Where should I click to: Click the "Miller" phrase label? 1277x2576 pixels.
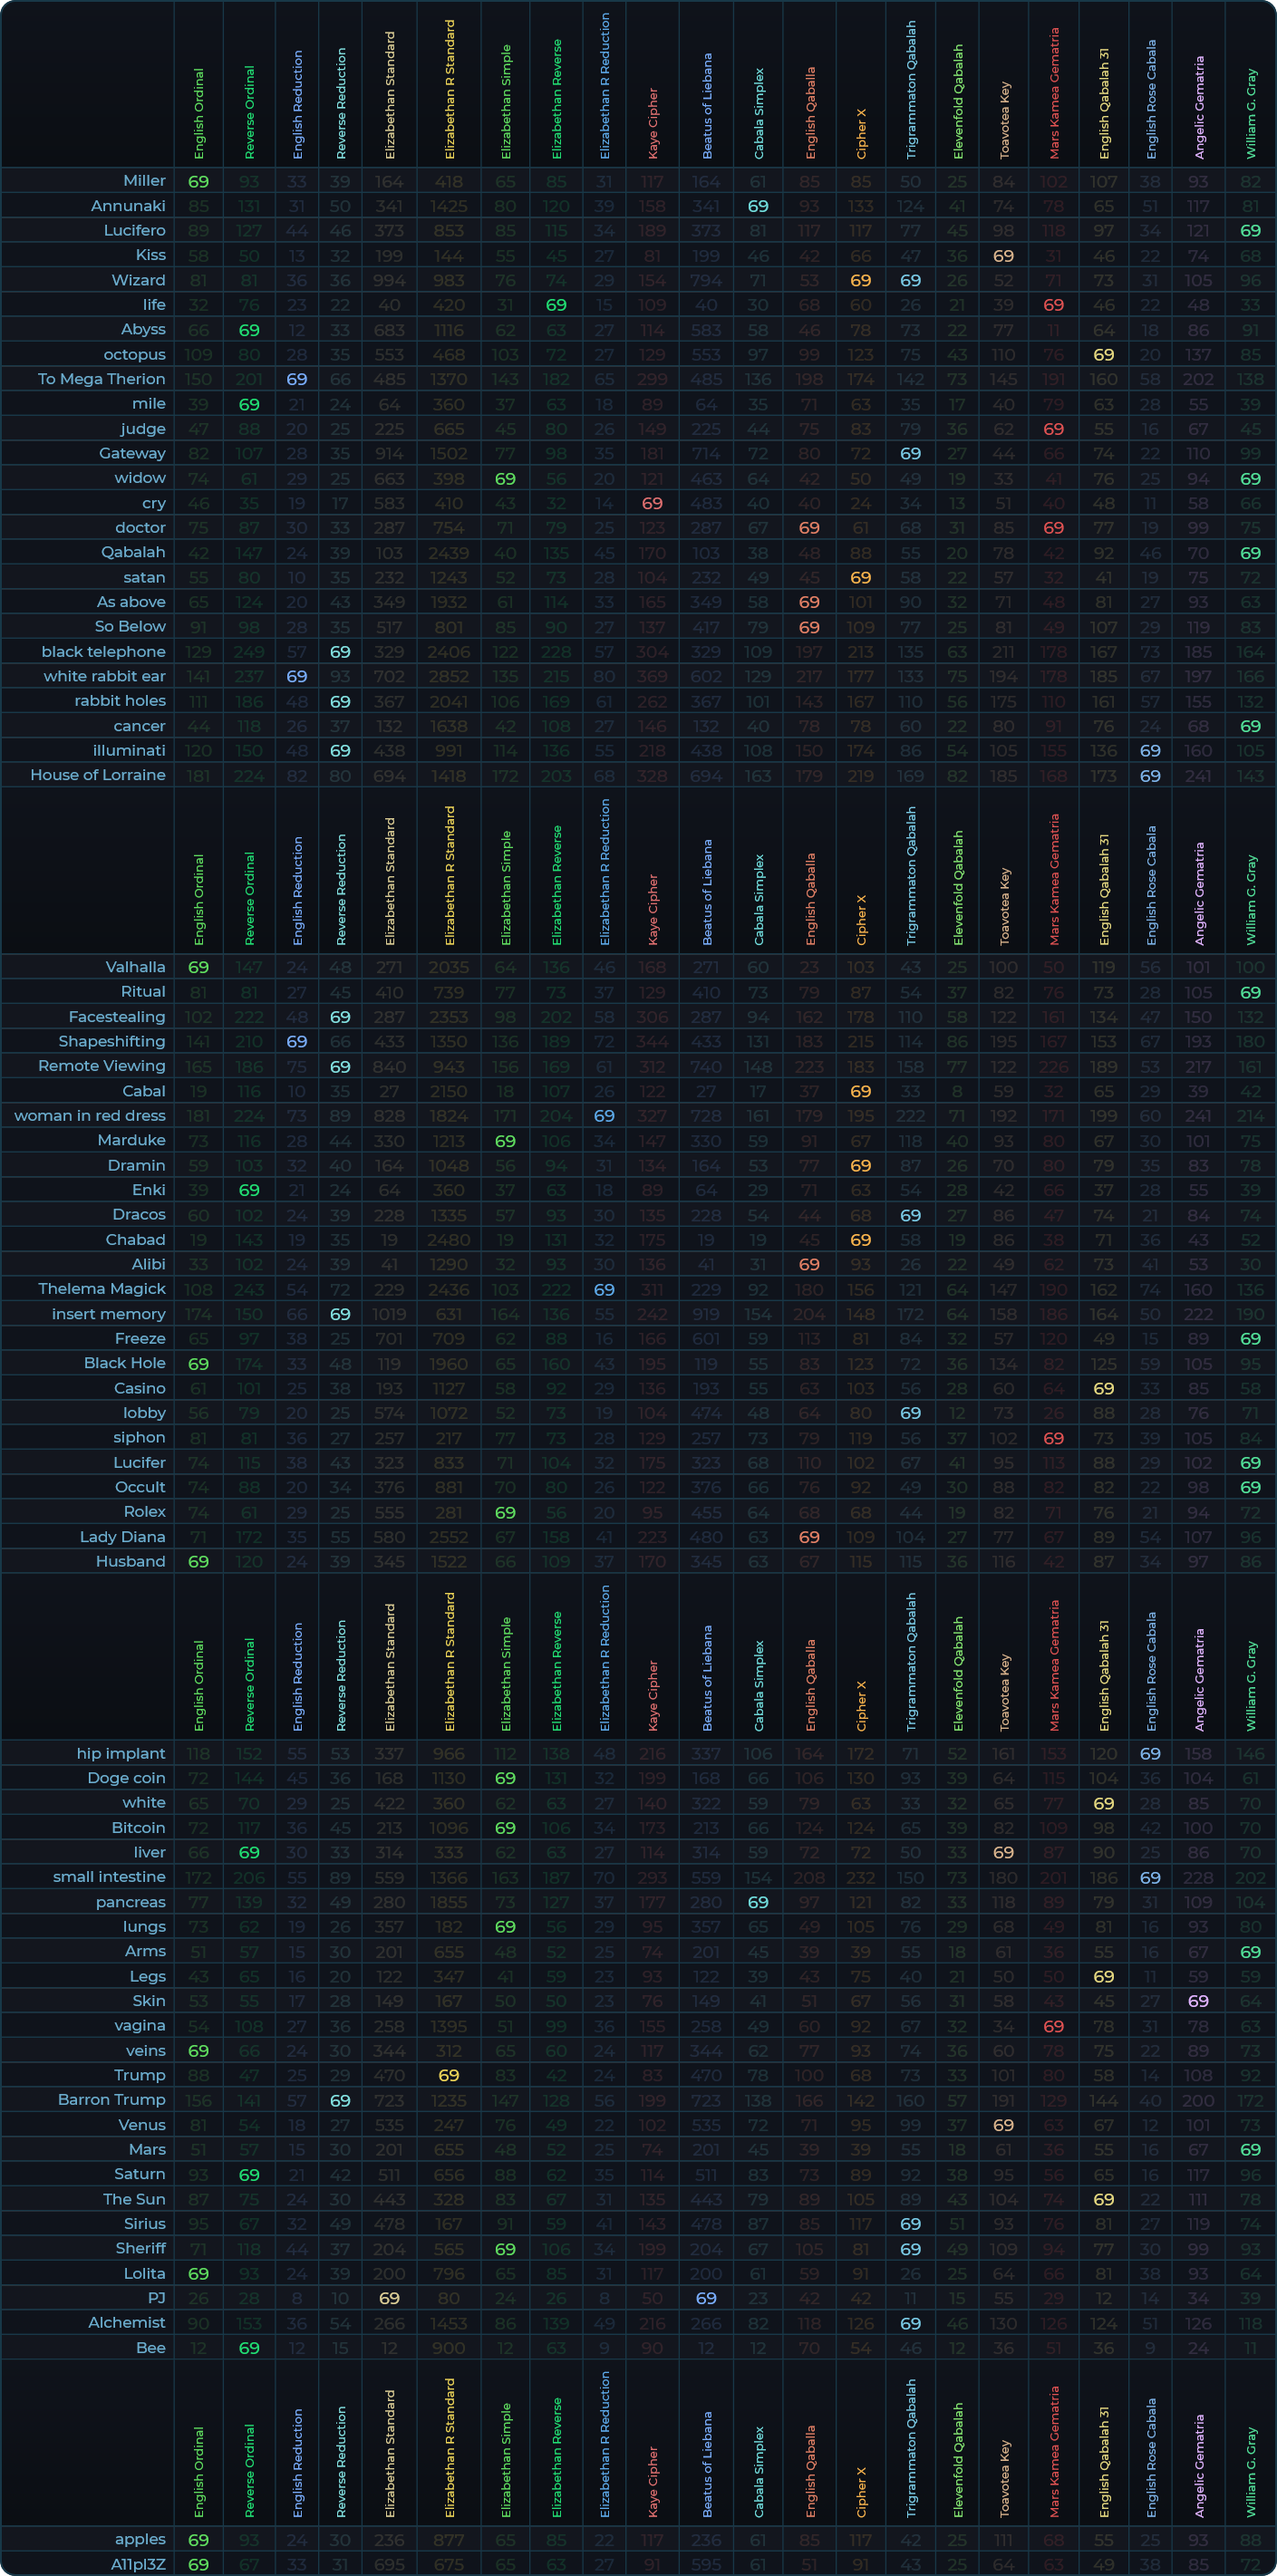[144, 181]
